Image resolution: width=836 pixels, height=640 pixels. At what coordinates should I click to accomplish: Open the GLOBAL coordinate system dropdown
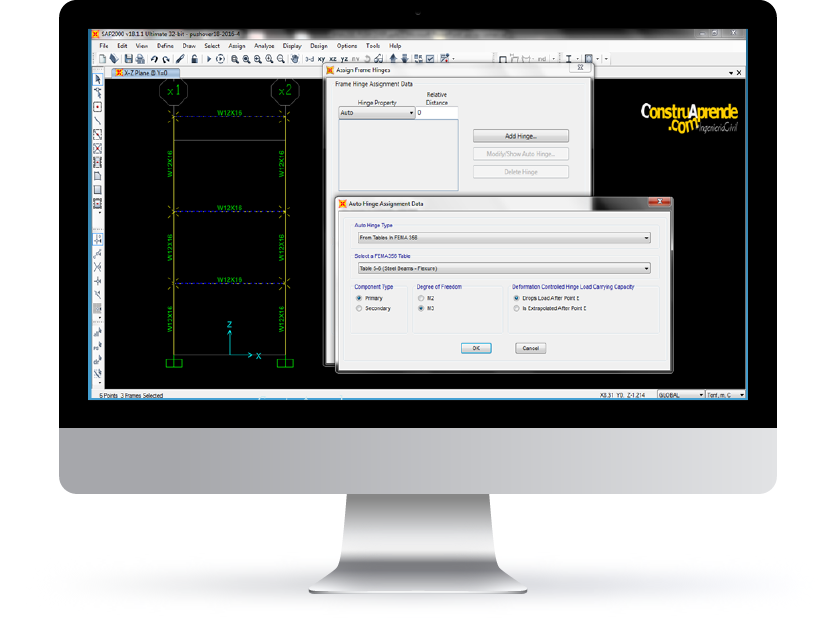point(681,395)
